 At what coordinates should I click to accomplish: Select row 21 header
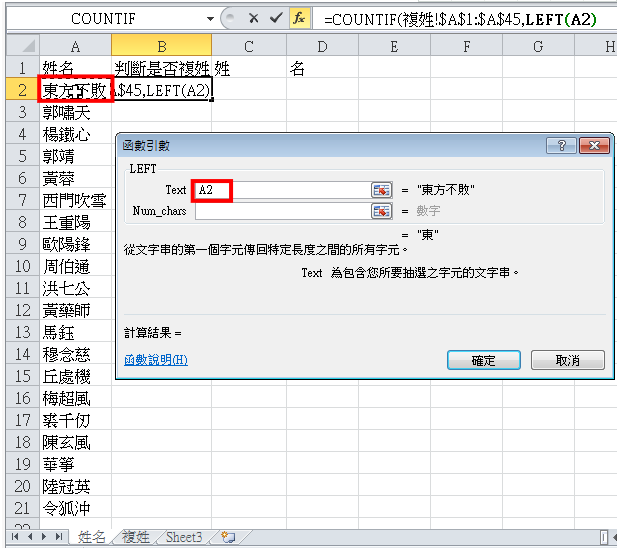(23, 508)
